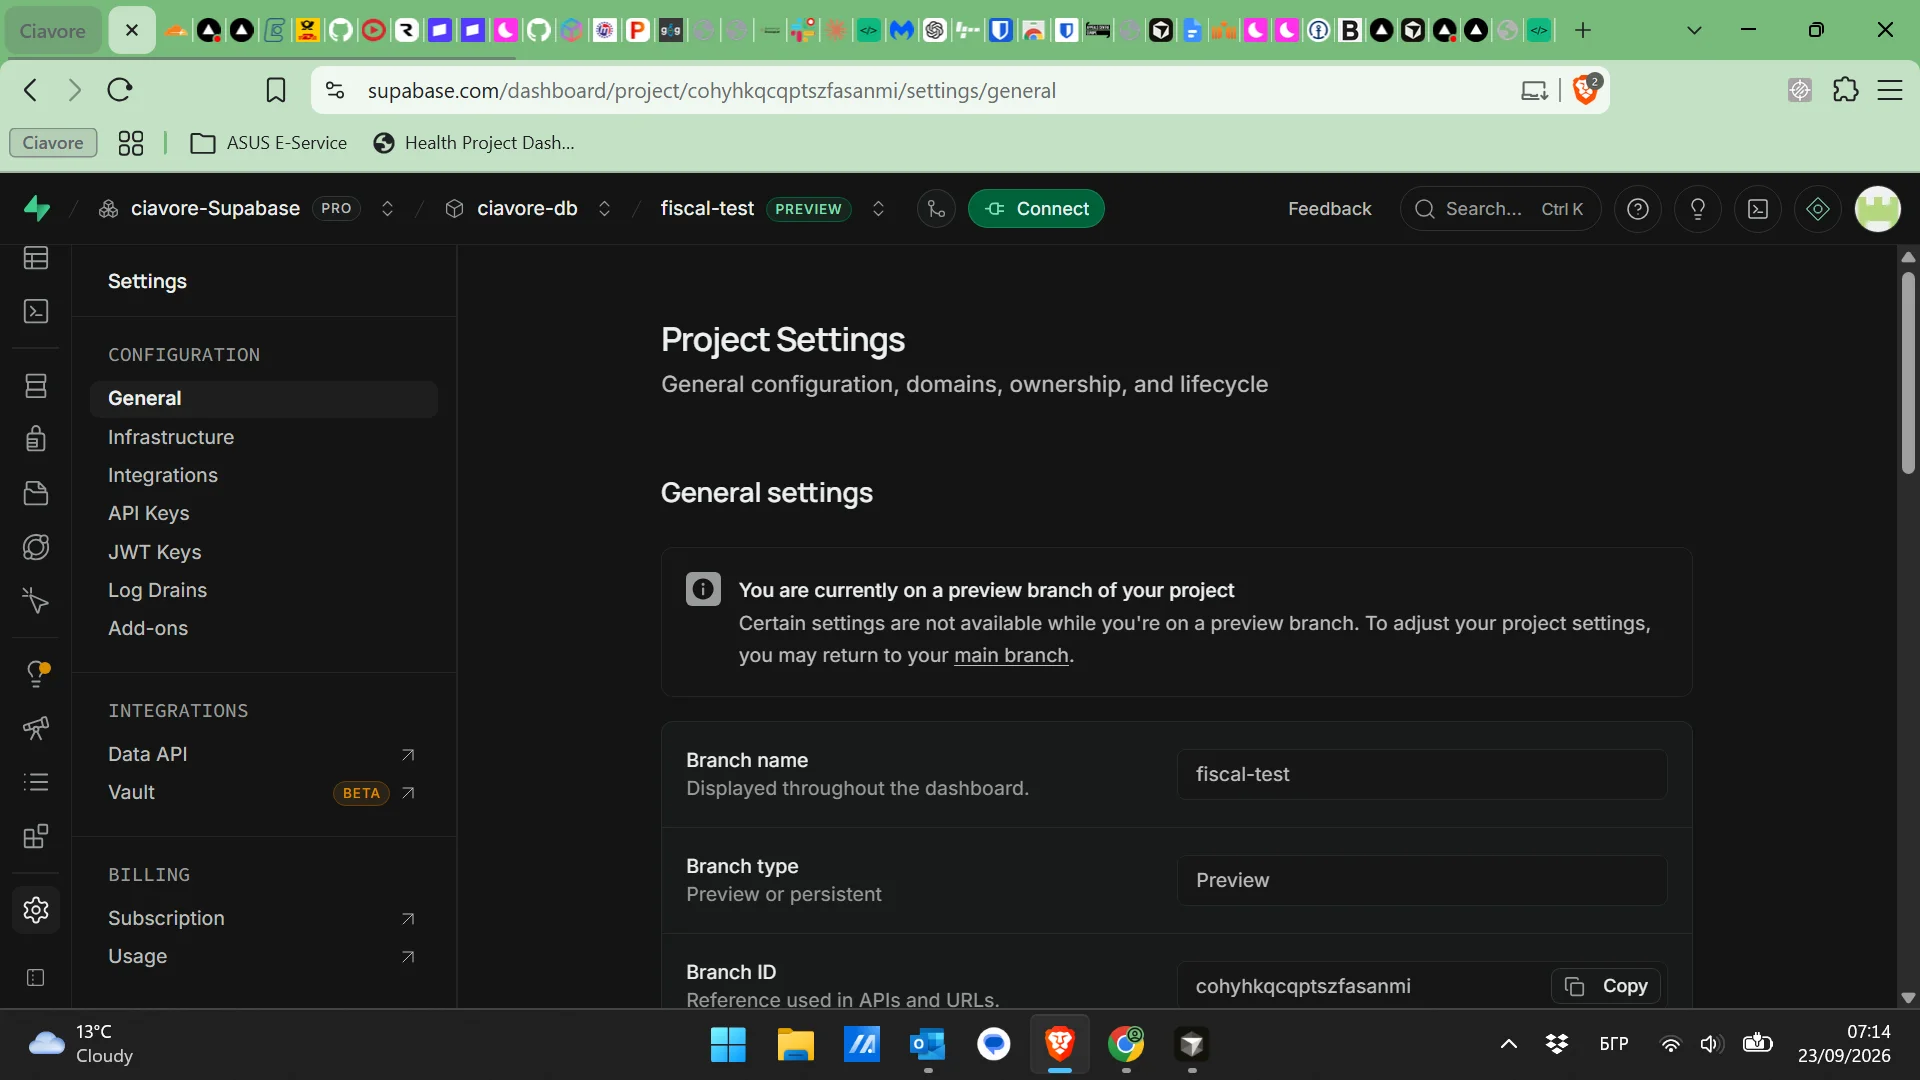Follow the main branch link
This screenshot has height=1080, width=1920.
click(1011, 656)
